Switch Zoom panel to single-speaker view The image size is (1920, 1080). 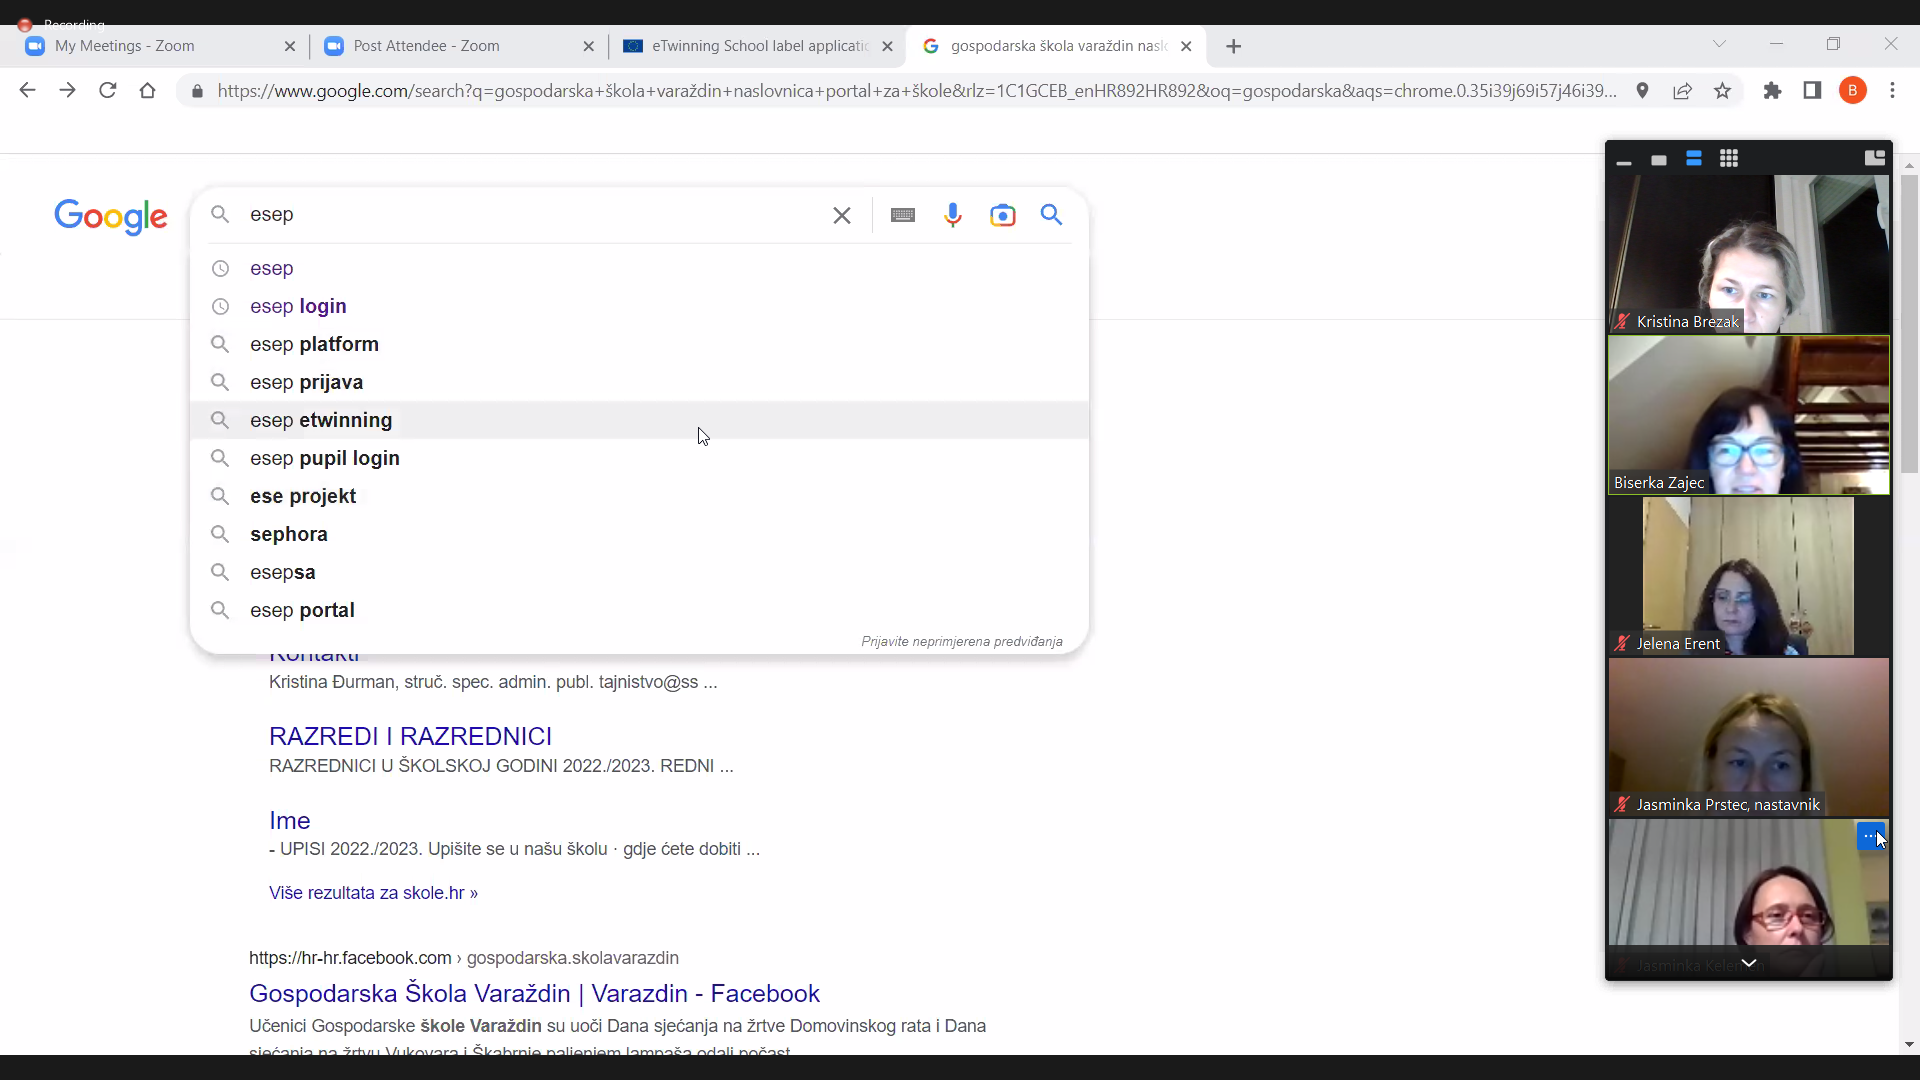tap(1659, 160)
